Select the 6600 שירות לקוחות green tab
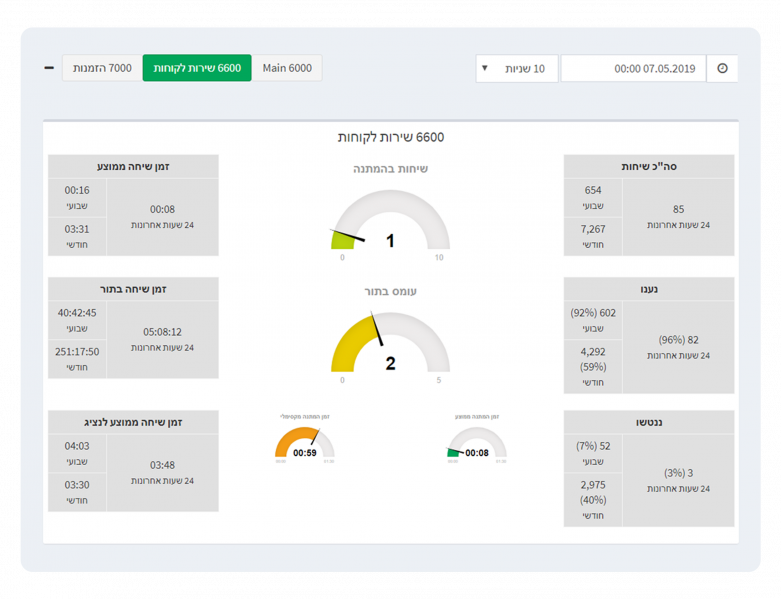The height and width of the screenshot is (599, 781). pyautogui.click(x=197, y=68)
